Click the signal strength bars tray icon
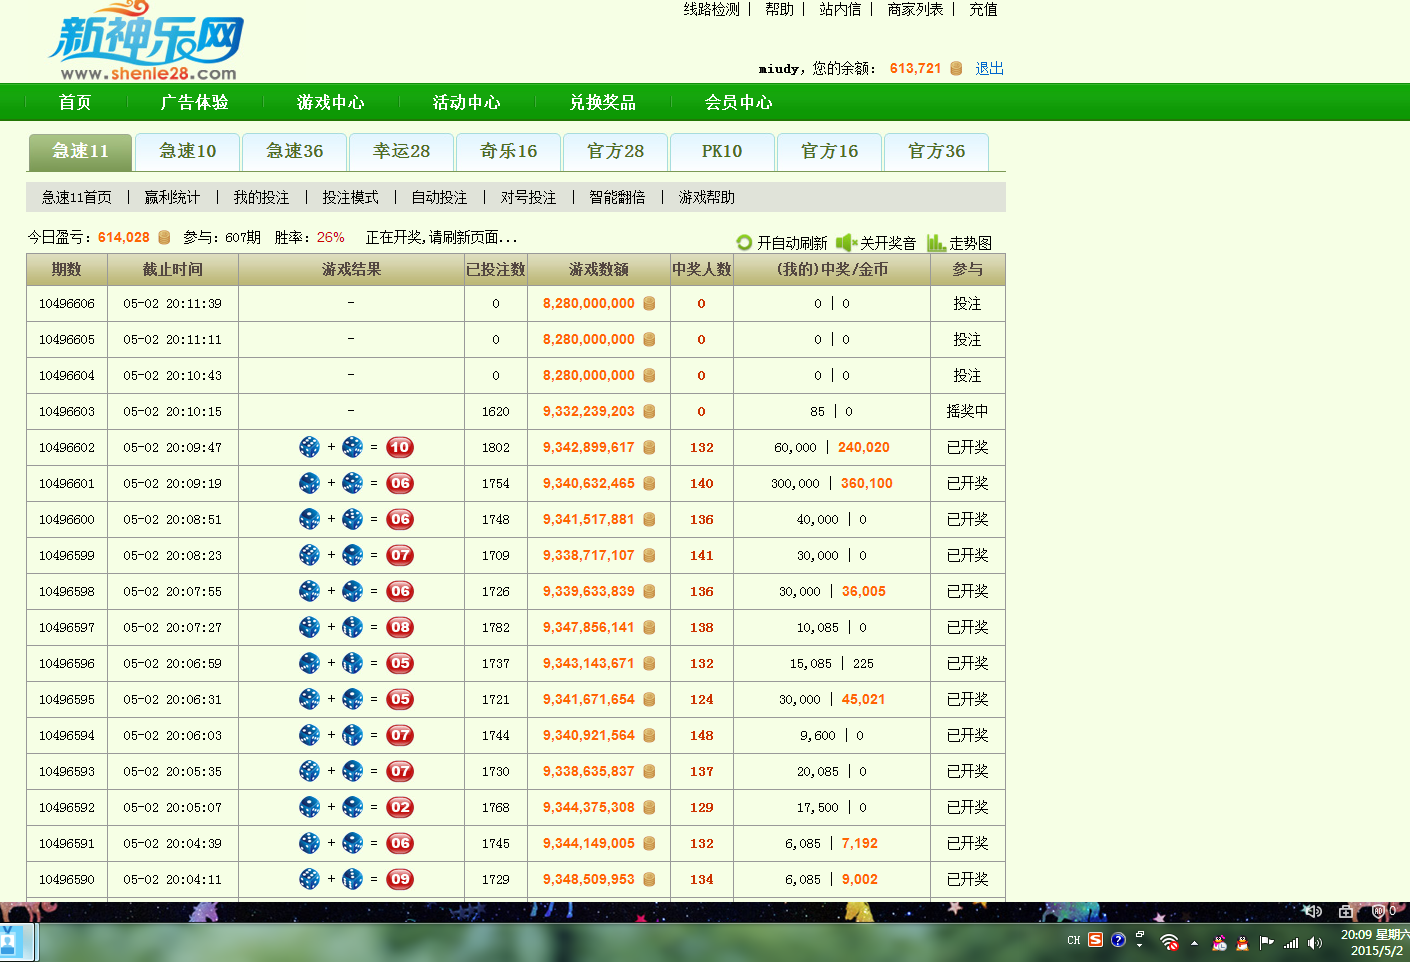The width and height of the screenshot is (1410, 962). pyautogui.click(x=1291, y=942)
